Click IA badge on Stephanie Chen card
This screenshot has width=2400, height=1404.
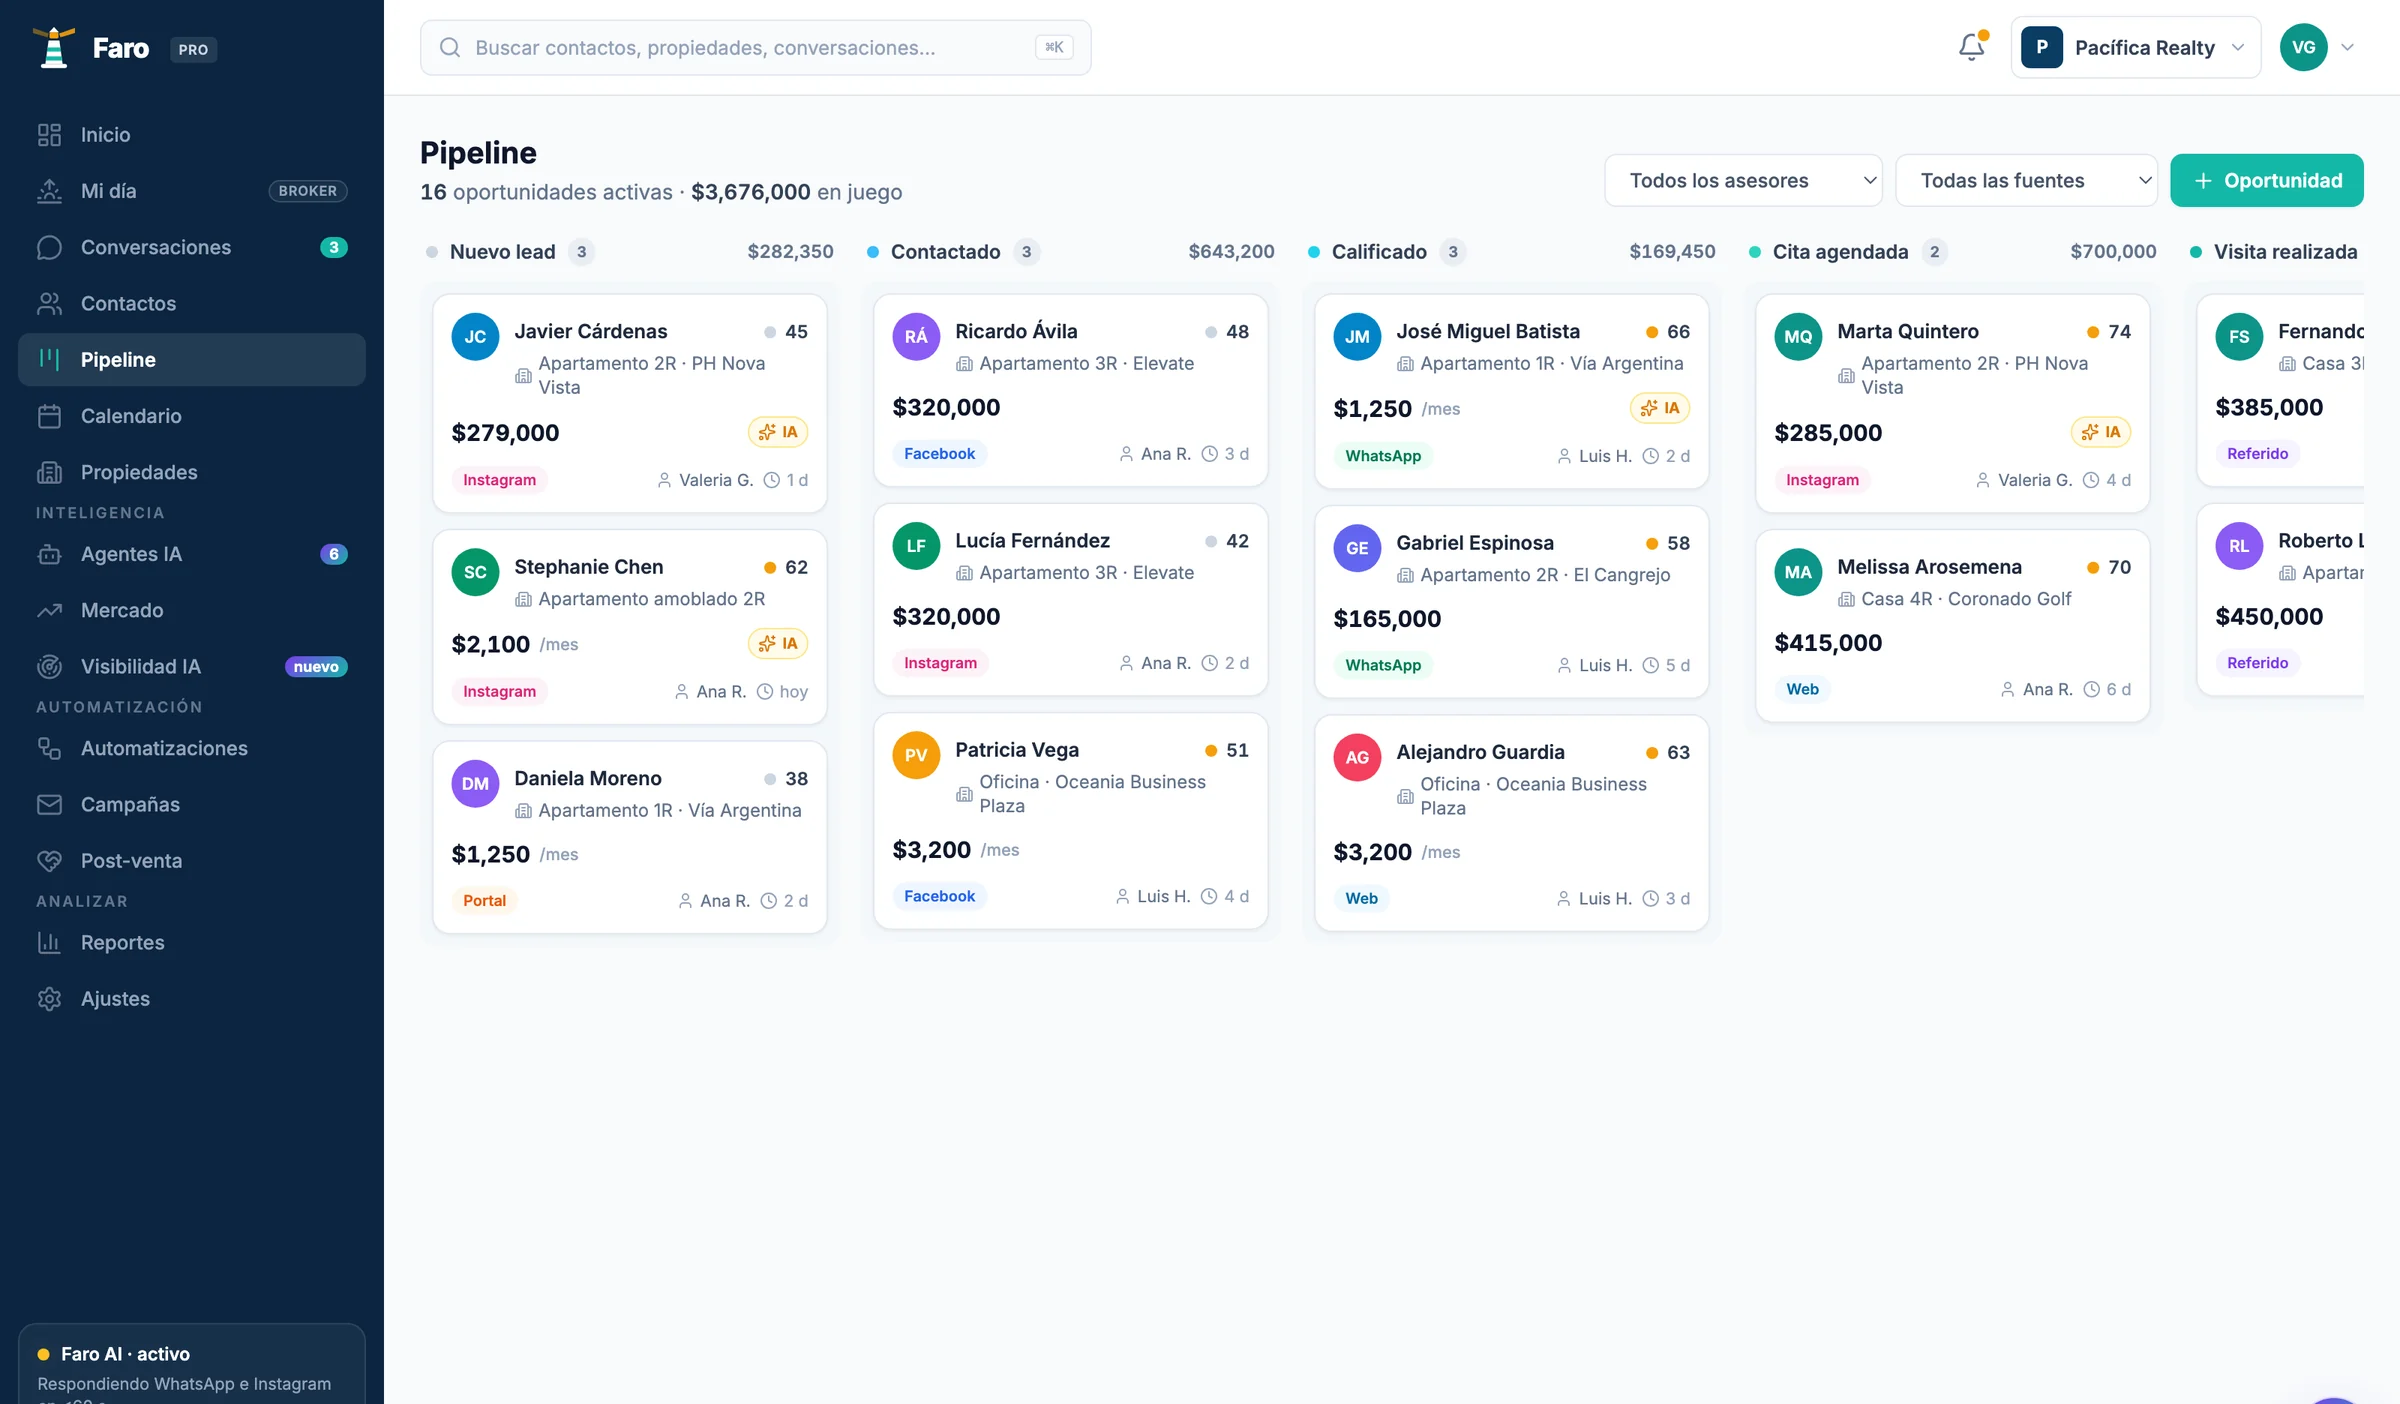pos(778,643)
